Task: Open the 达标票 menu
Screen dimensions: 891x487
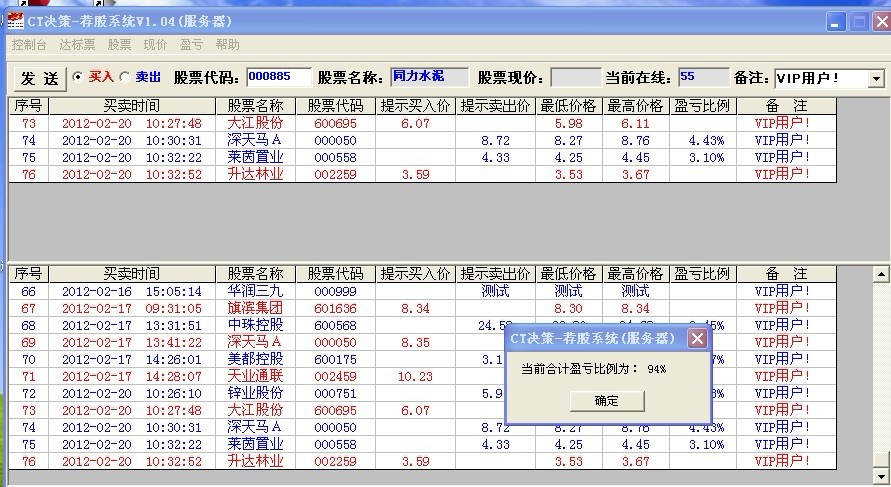Action: point(77,45)
